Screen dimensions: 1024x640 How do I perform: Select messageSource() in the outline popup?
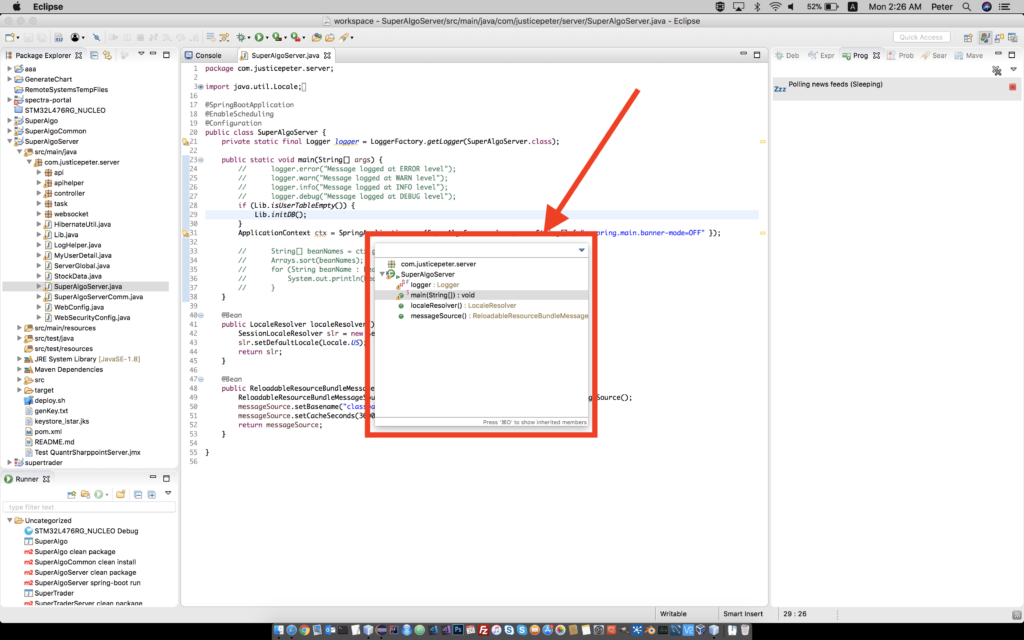click(x=499, y=316)
